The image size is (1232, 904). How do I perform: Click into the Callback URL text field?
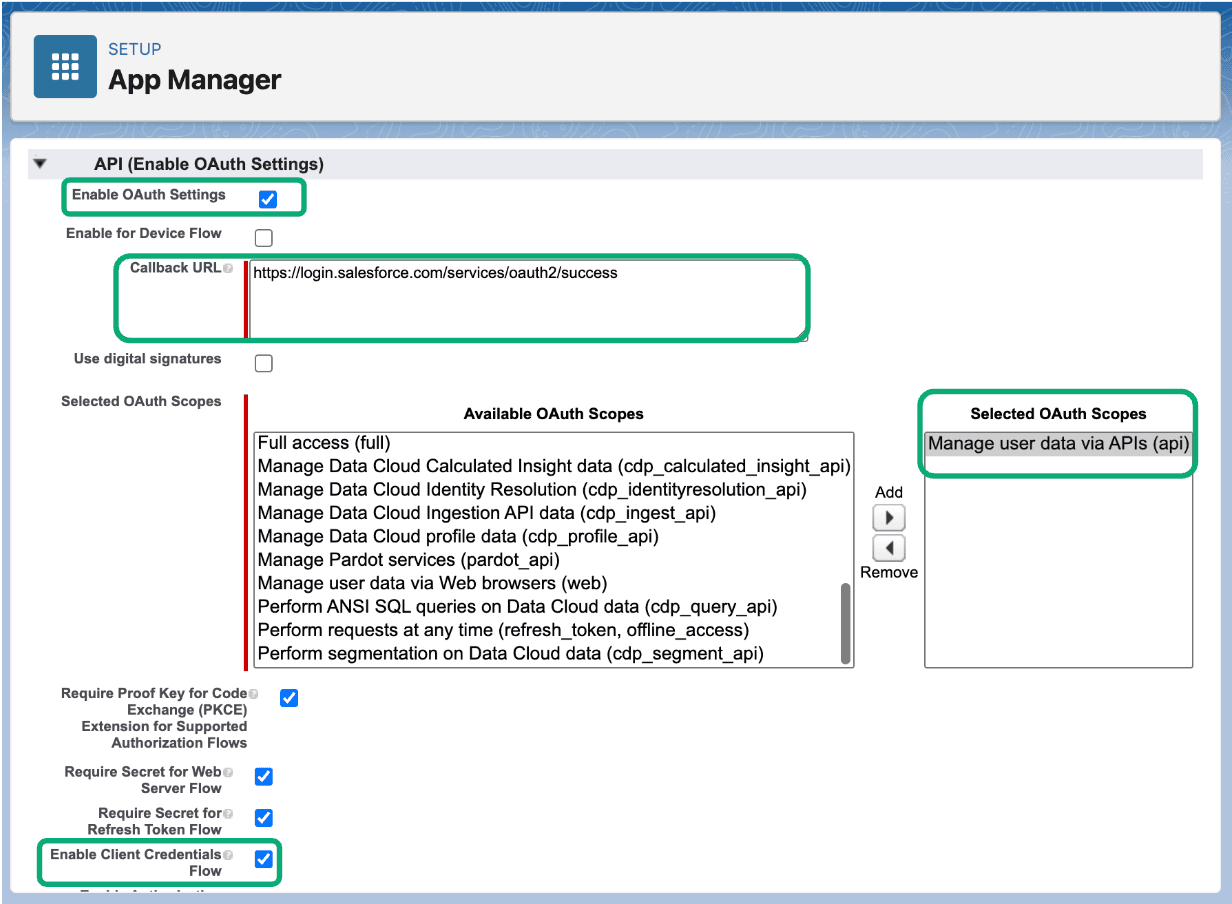click(525, 300)
